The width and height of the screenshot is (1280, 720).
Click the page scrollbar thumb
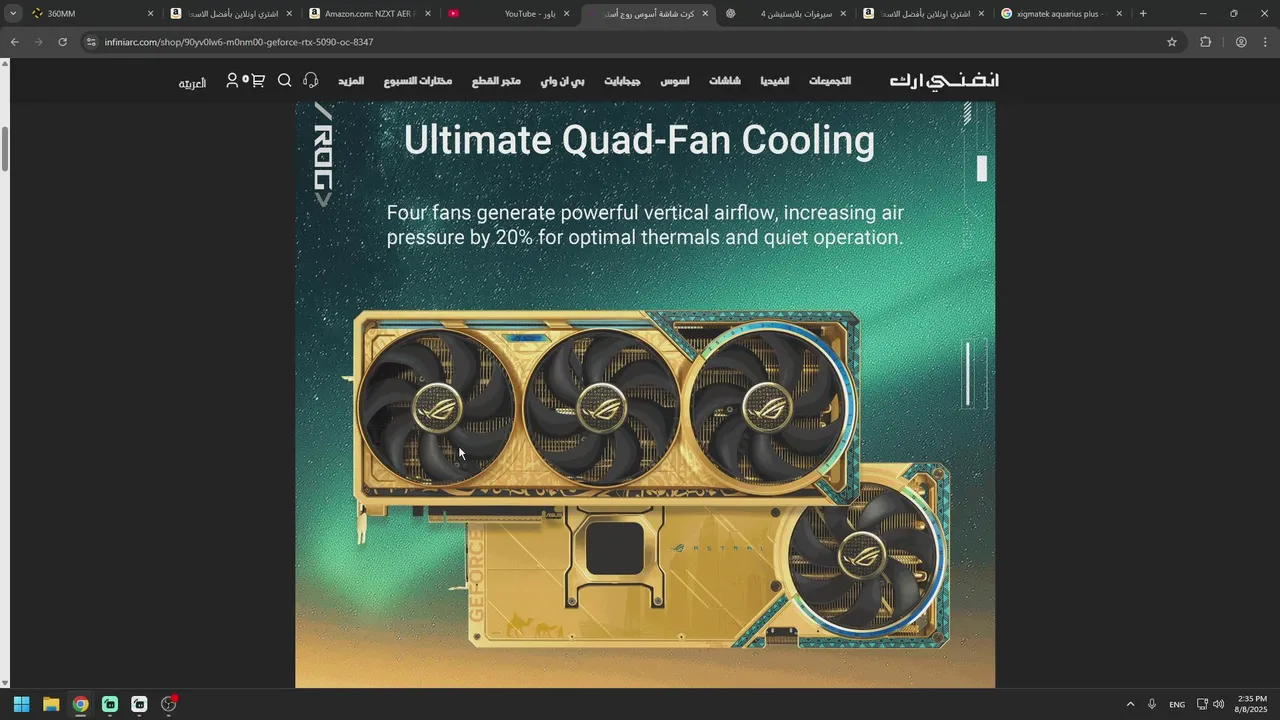coord(5,149)
